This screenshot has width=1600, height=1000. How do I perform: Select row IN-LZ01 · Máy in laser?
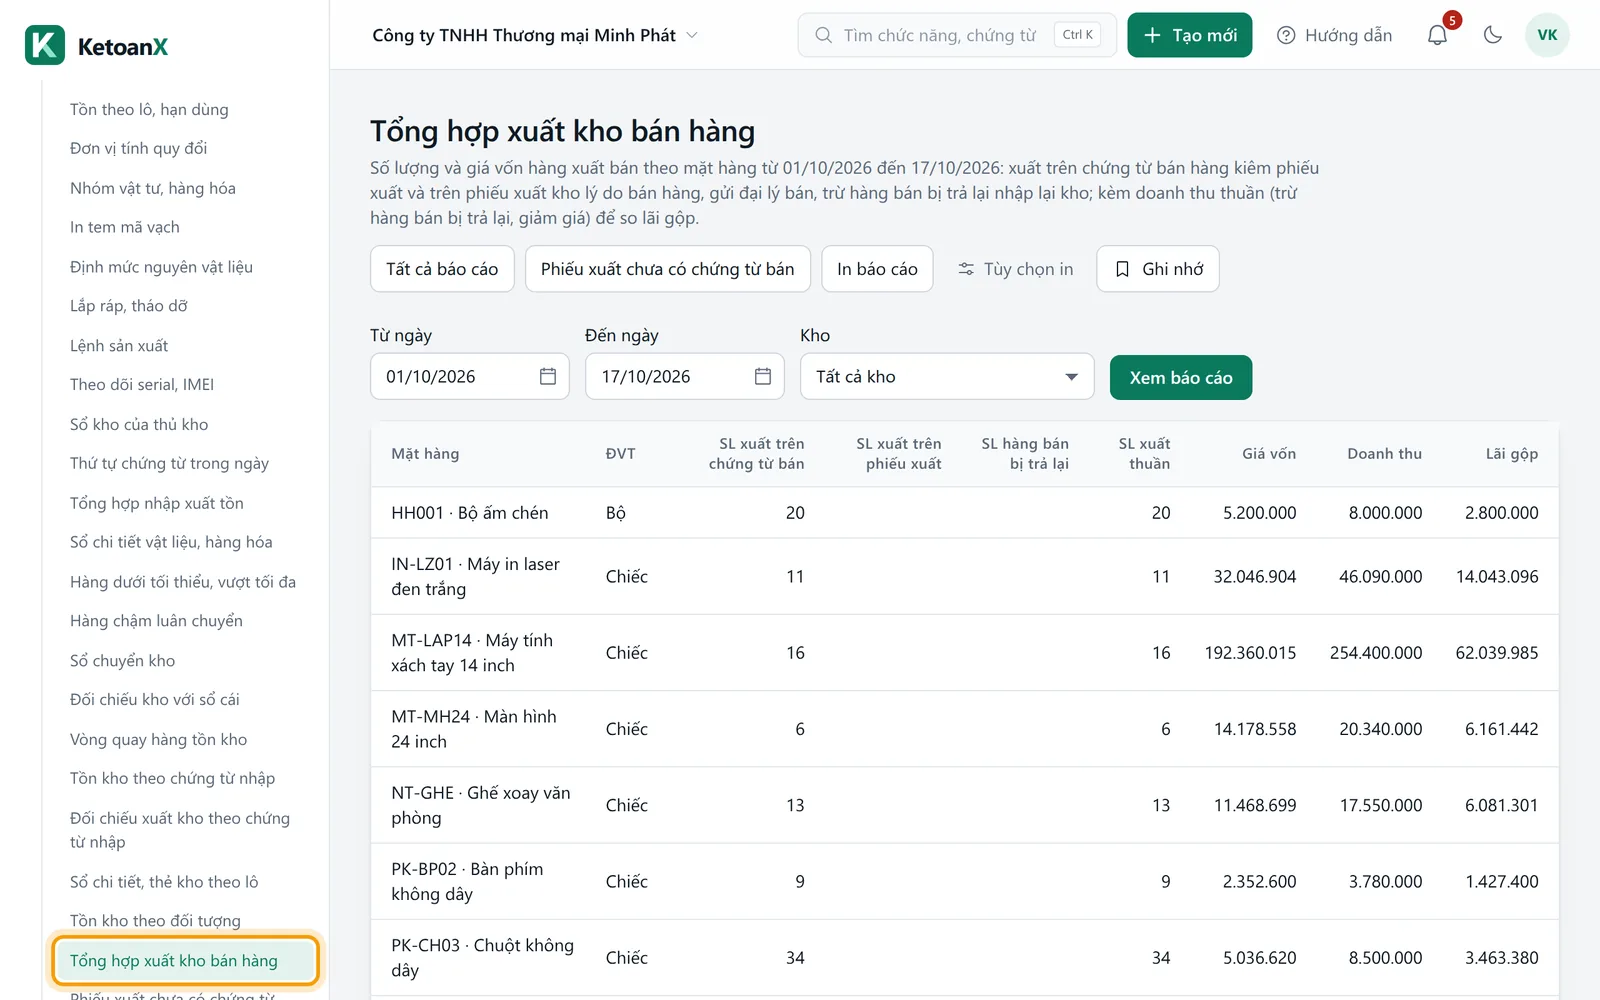964,577
